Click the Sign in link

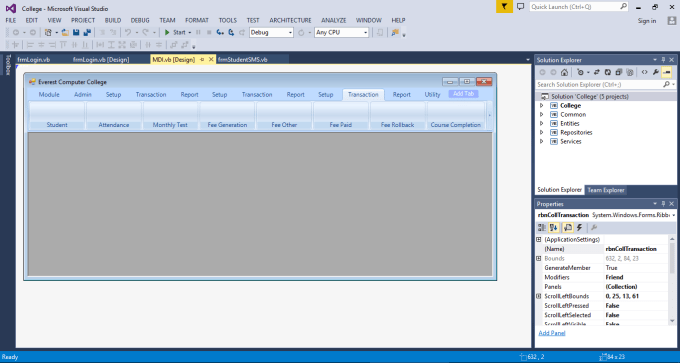pyautogui.click(x=647, y=20)
